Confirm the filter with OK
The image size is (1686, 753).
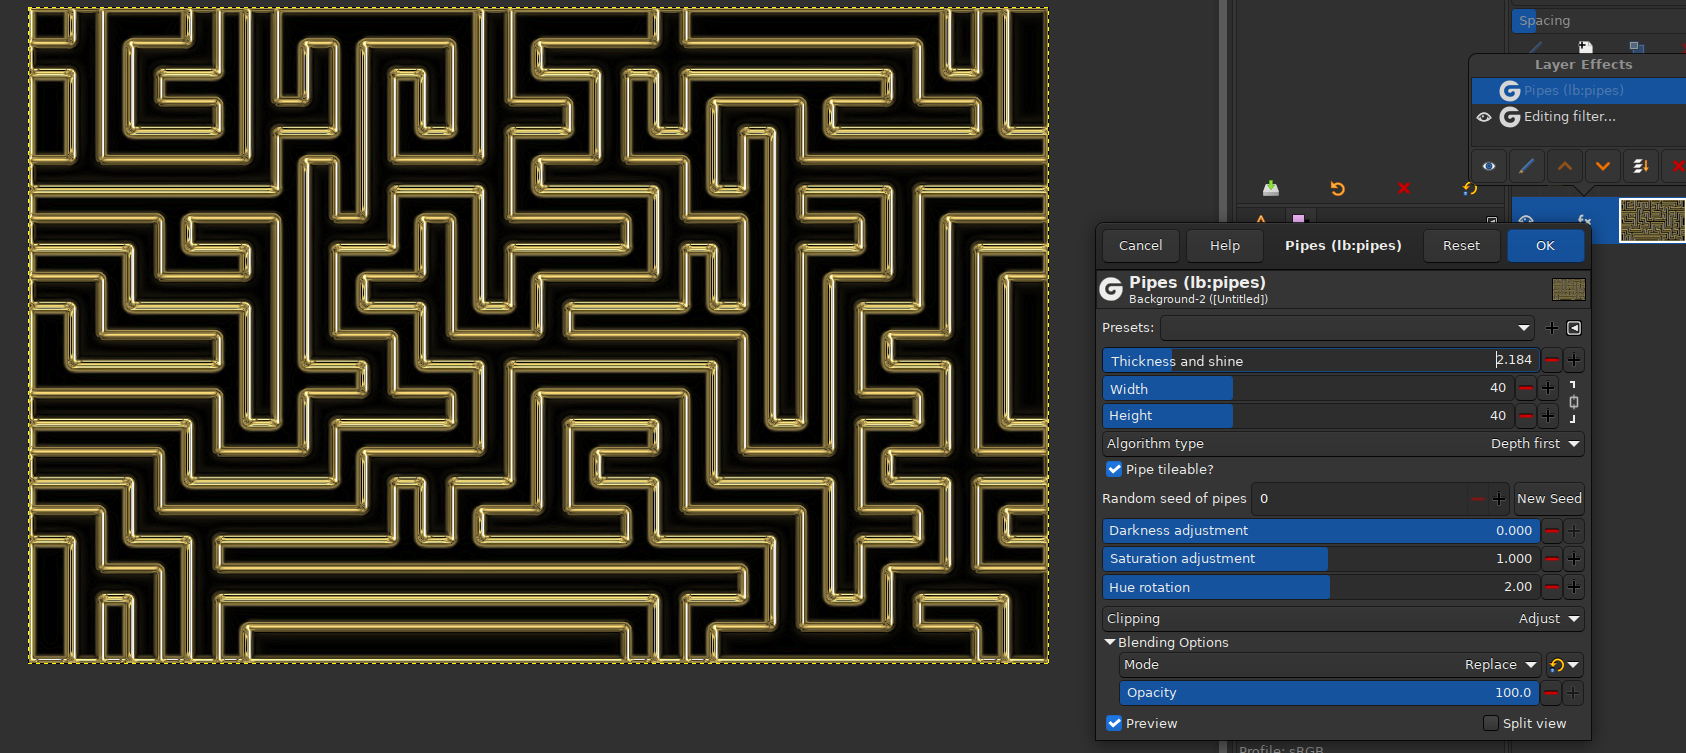(x=1545, y=246)
